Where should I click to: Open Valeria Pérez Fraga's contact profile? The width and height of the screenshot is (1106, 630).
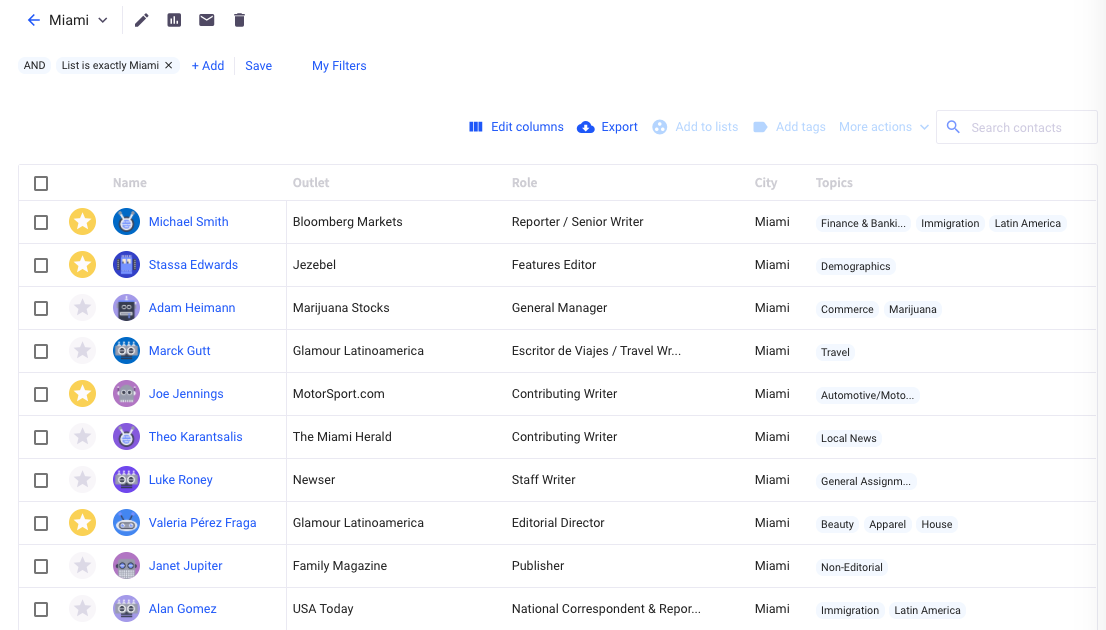click(x=202, y=523)
